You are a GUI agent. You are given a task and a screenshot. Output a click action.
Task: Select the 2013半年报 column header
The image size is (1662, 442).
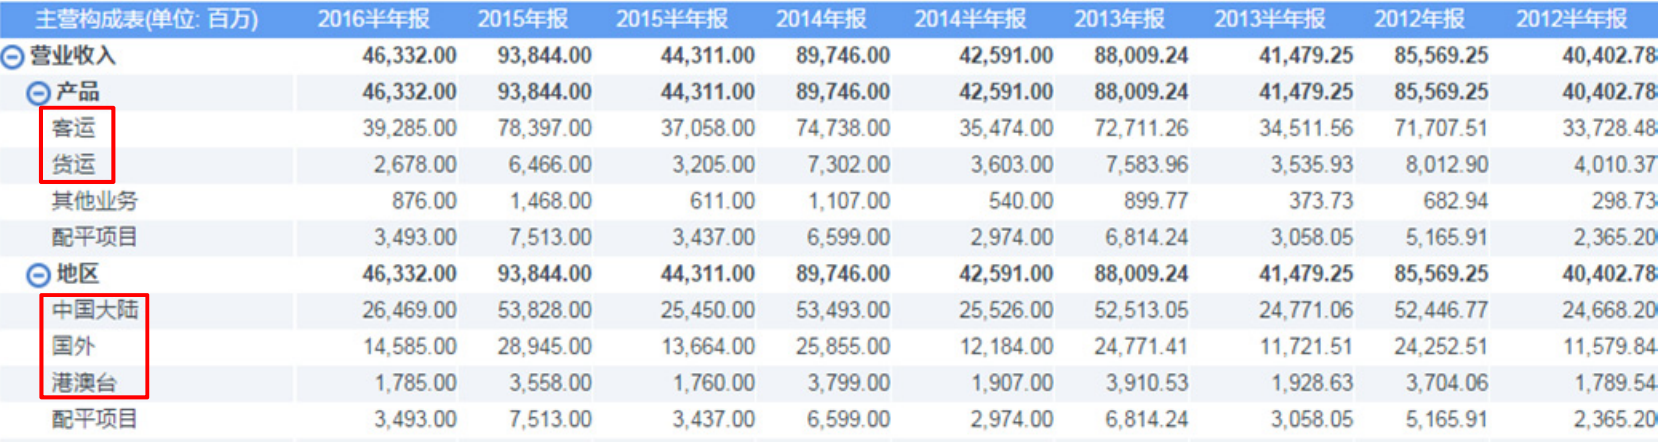point(1270,19)
